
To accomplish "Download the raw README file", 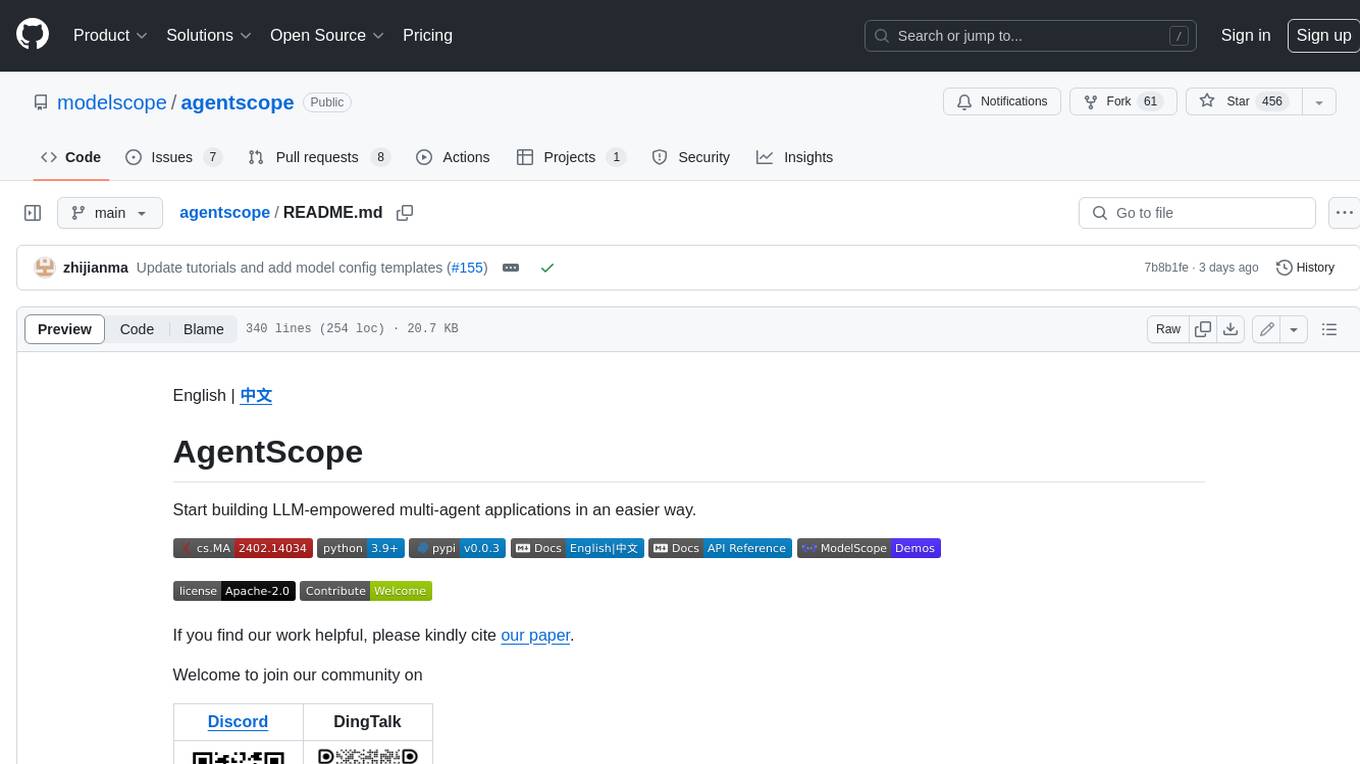I will pos(1231,329).
